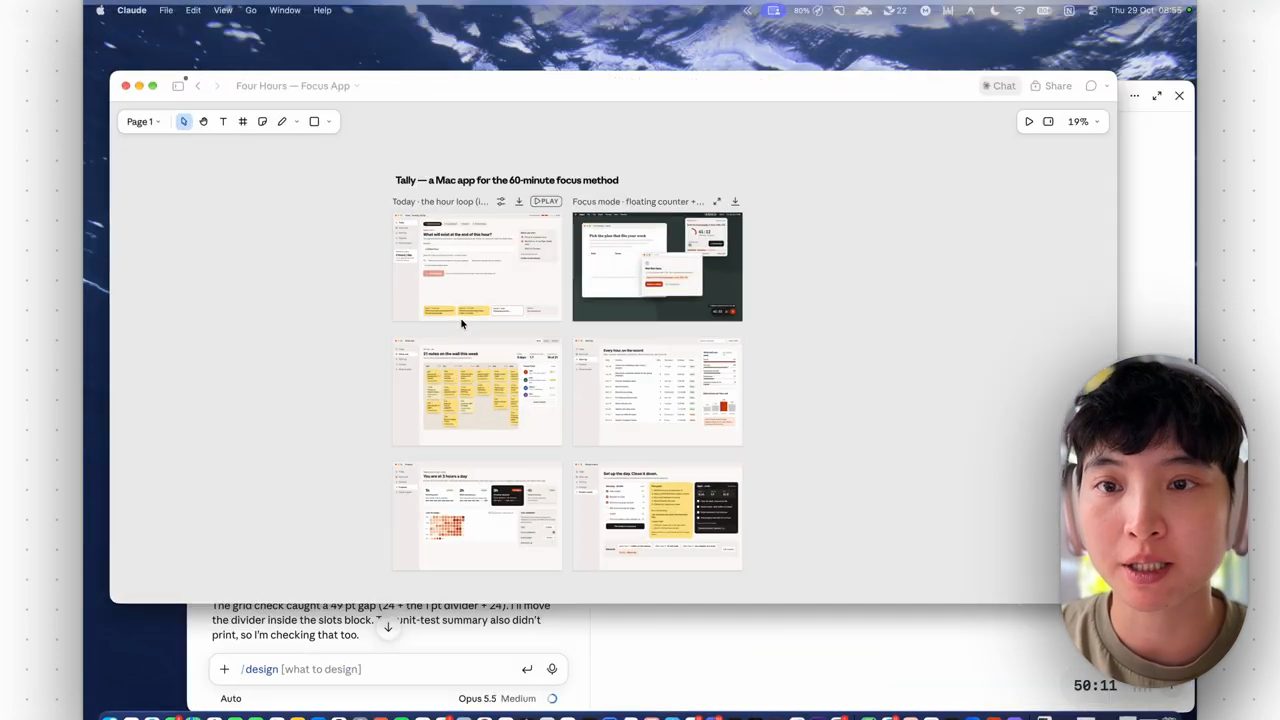Open the Apple menu

click(x=100, y=10)
